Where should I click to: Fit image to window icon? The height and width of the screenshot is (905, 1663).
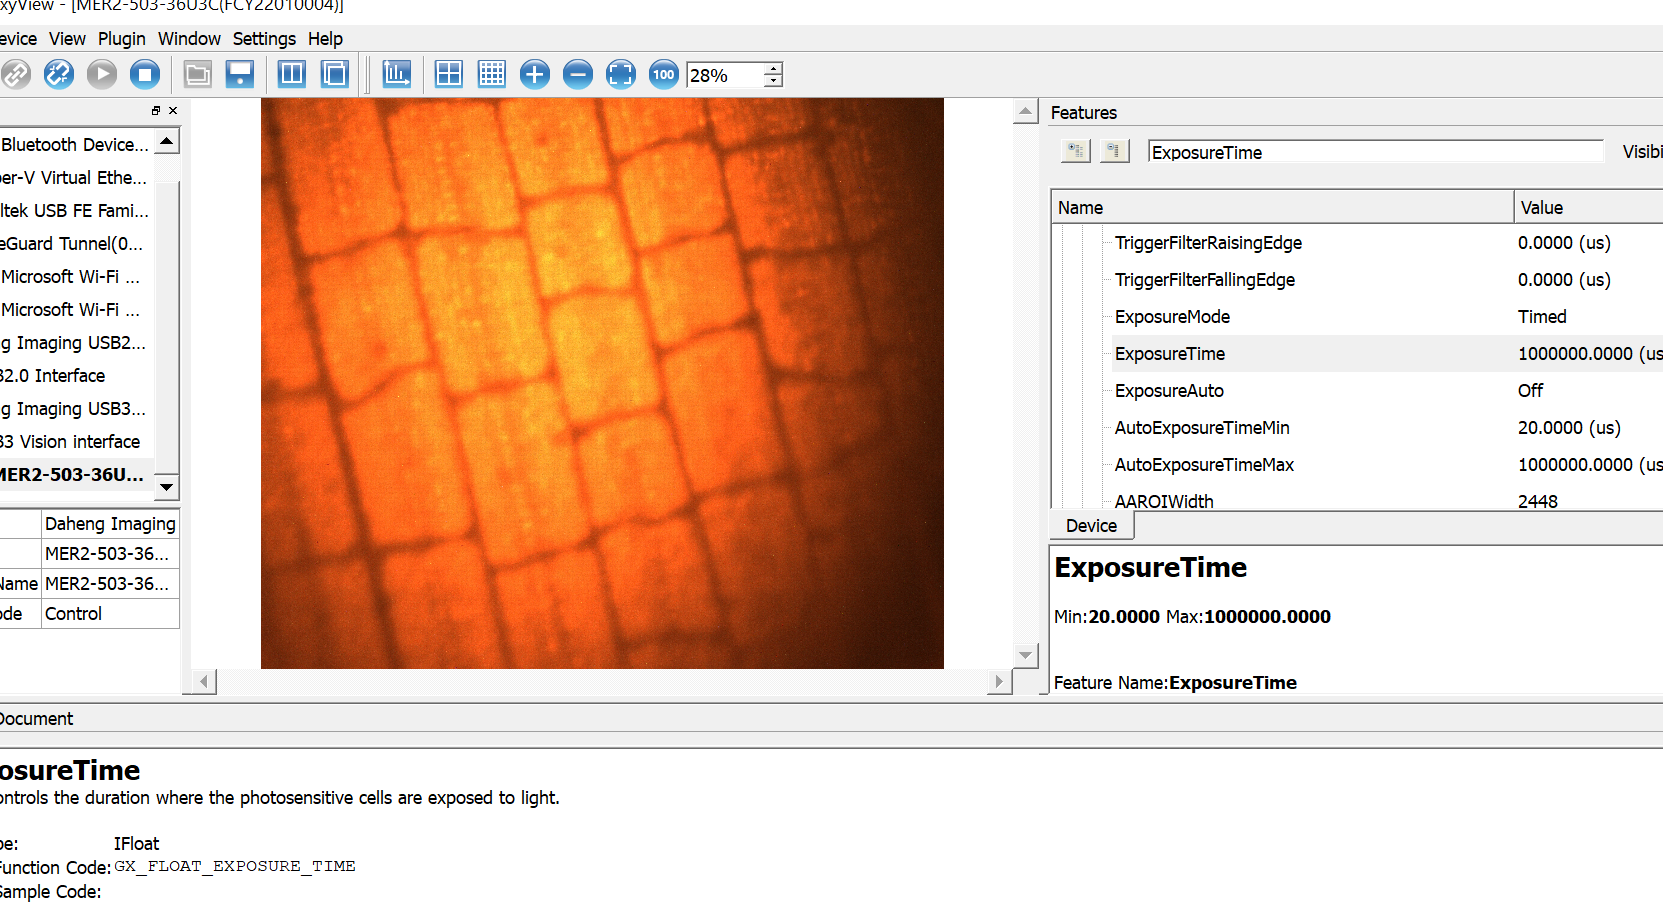(621, 74)
